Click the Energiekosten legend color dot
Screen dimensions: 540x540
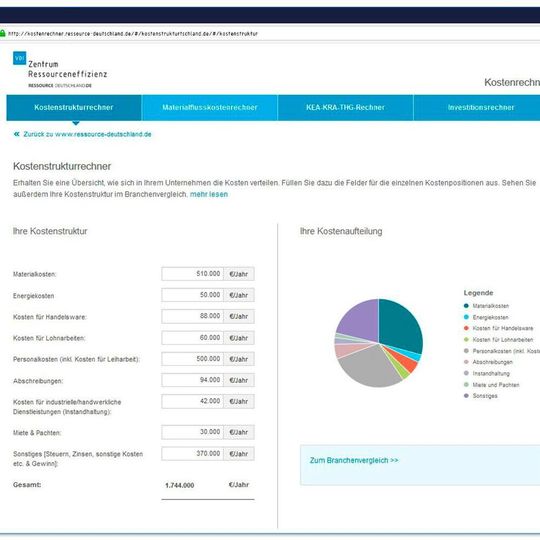click(466, 317)
